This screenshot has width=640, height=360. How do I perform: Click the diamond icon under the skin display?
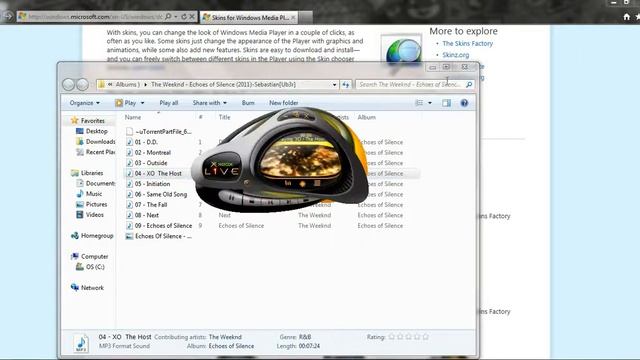coord(302,184)
